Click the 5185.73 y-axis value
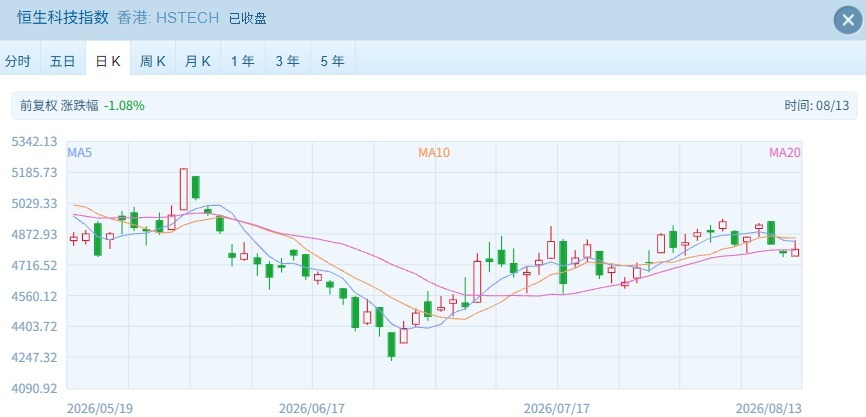866x417 pixels. pyautogui.click(x=34, y=172)
